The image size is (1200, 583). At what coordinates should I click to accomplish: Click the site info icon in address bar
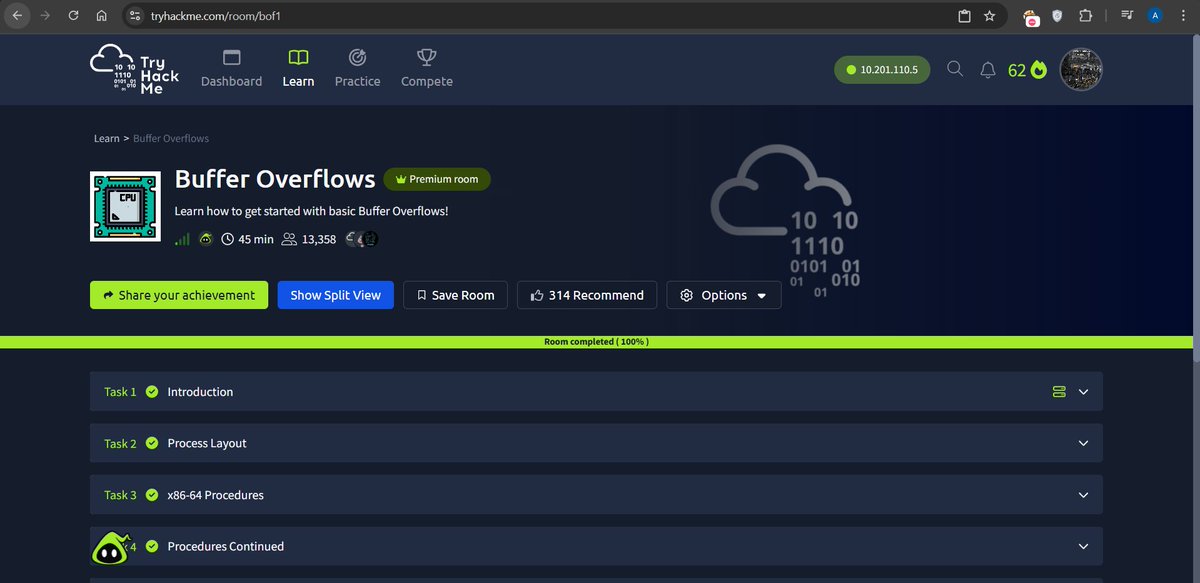coord(136,16)
